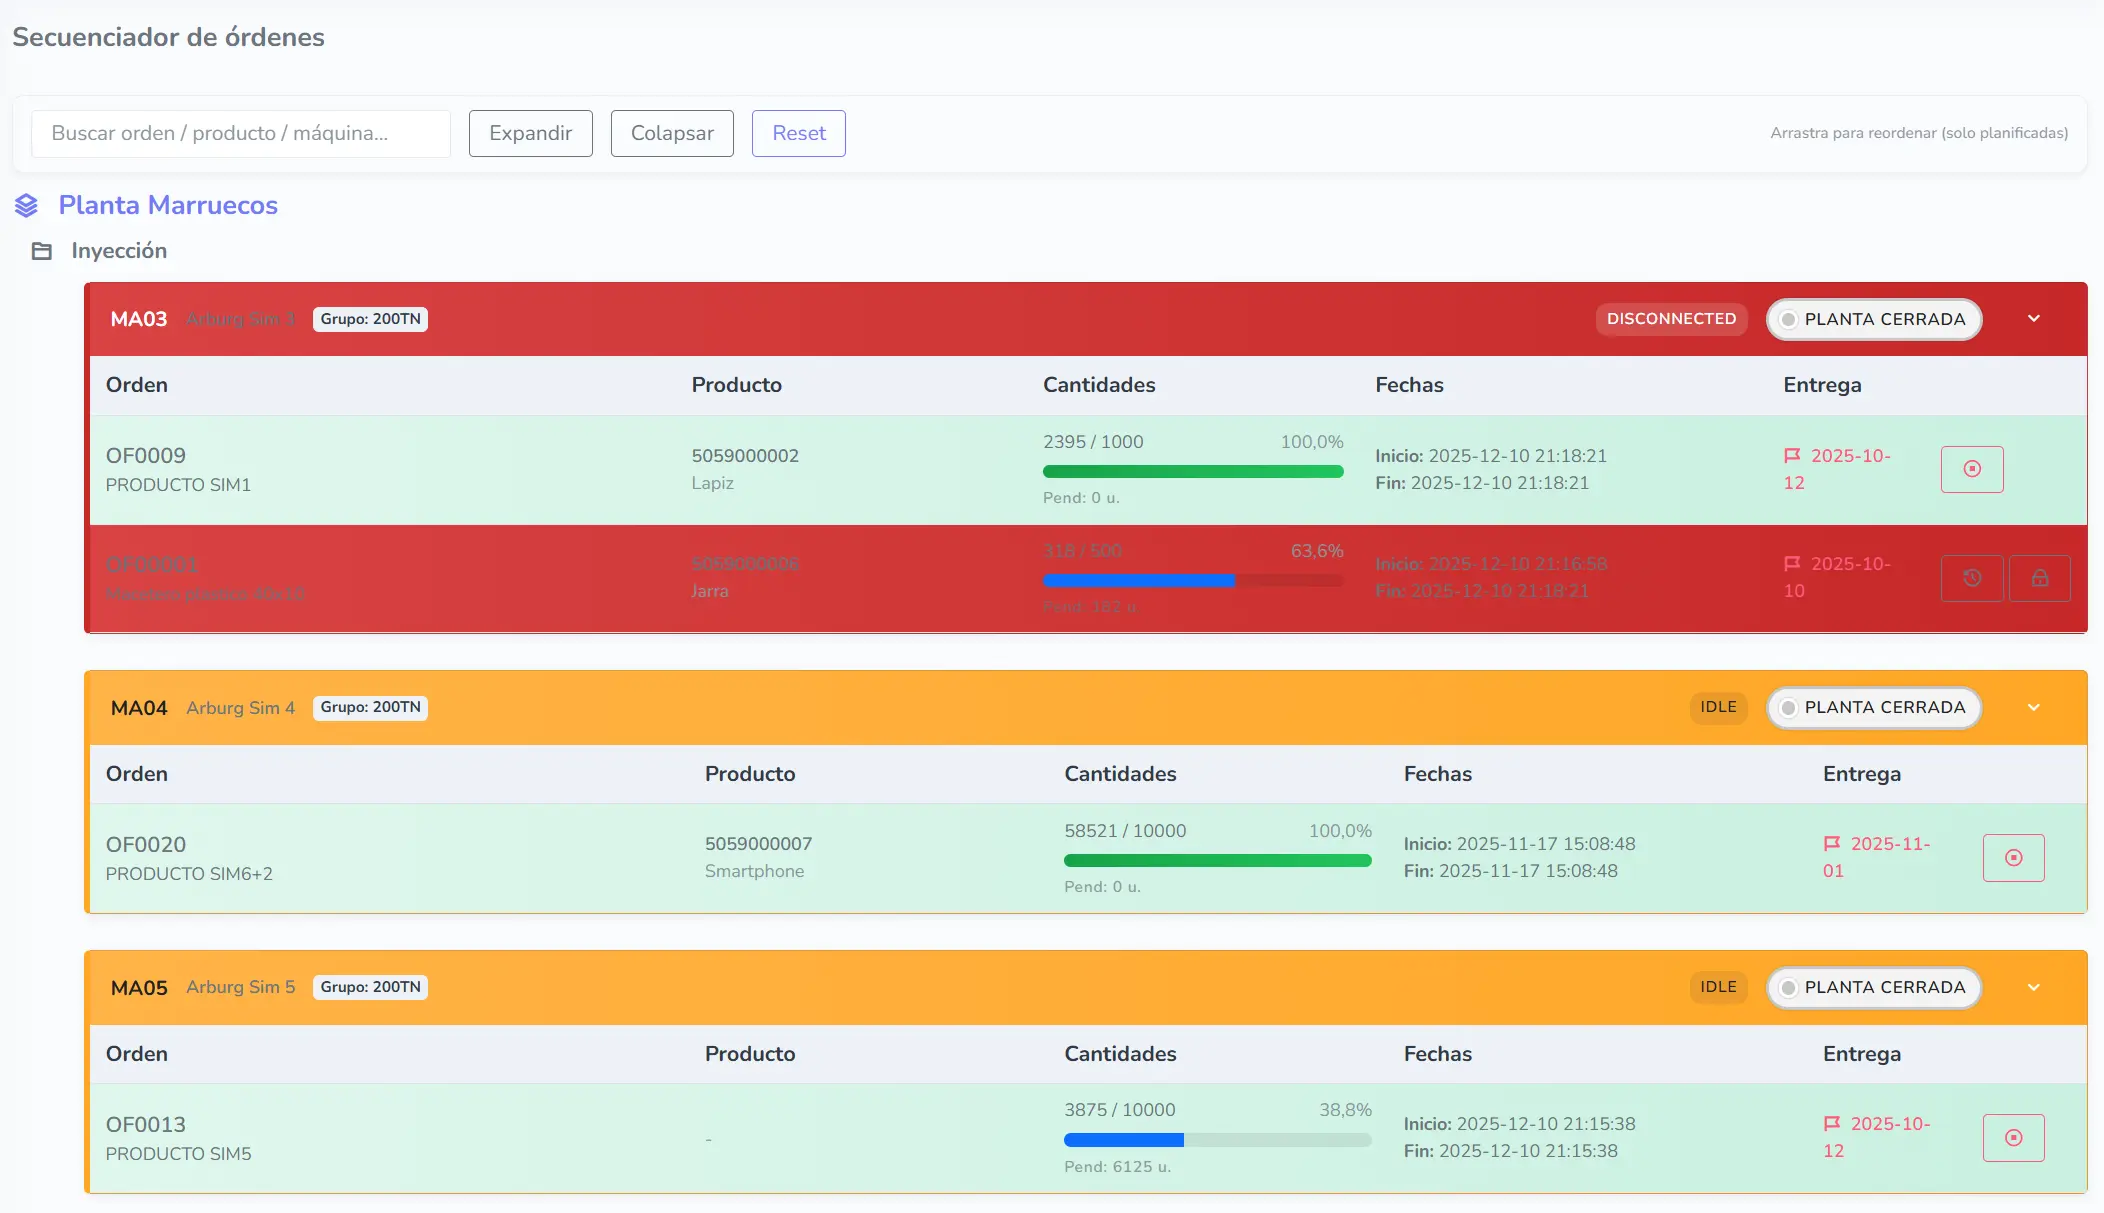This screenshot has height=1213, width=2104.
Task: Click the lock icon on the Jarra order
Action: [x=2039, y=578]
